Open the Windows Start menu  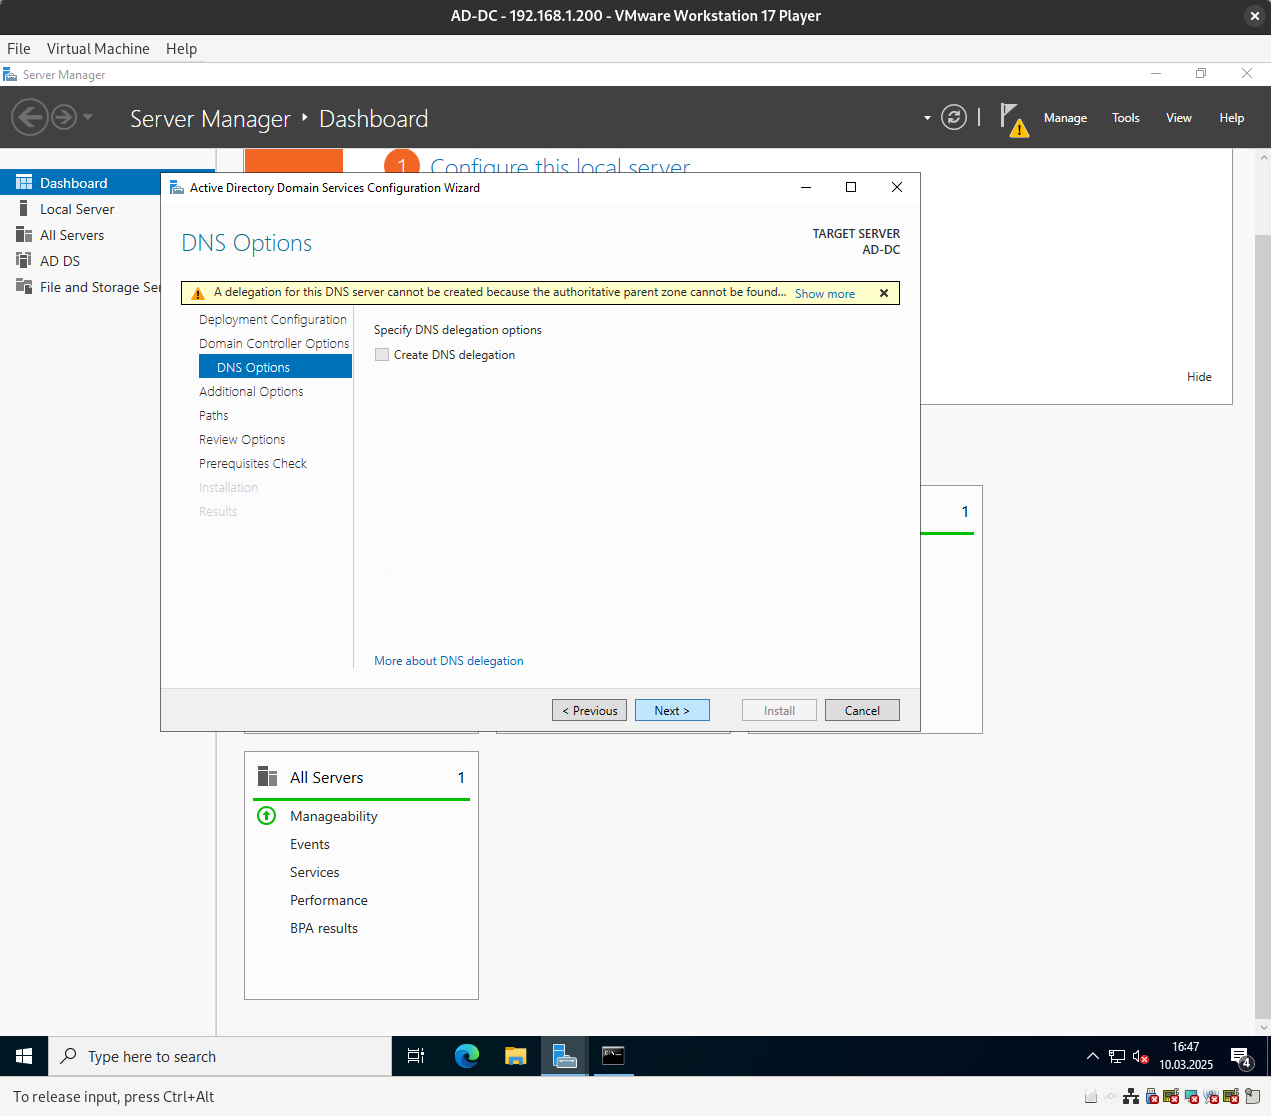24,1056
